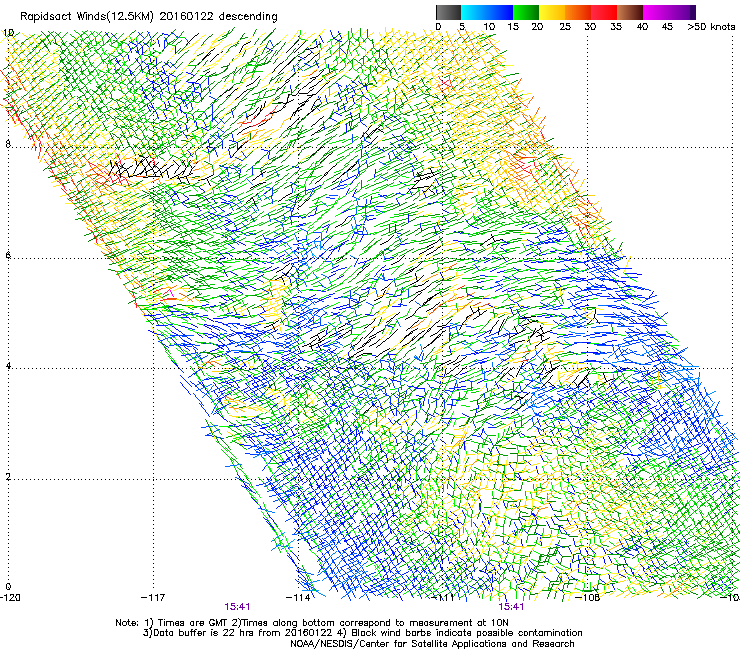Select the blue 5-15 knots legend swatch
The width and height of the screenshot is (740, 650).
click(x=487, y=12)
